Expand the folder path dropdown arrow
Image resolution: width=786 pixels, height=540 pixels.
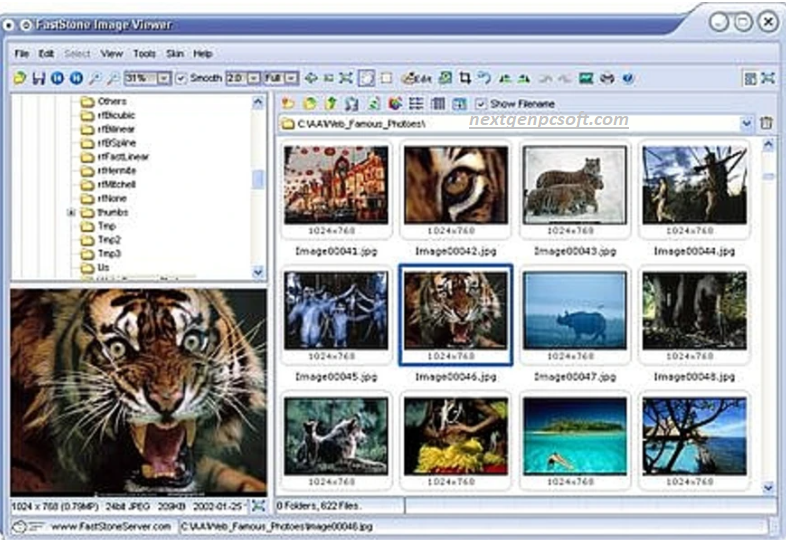click(747, 123)
